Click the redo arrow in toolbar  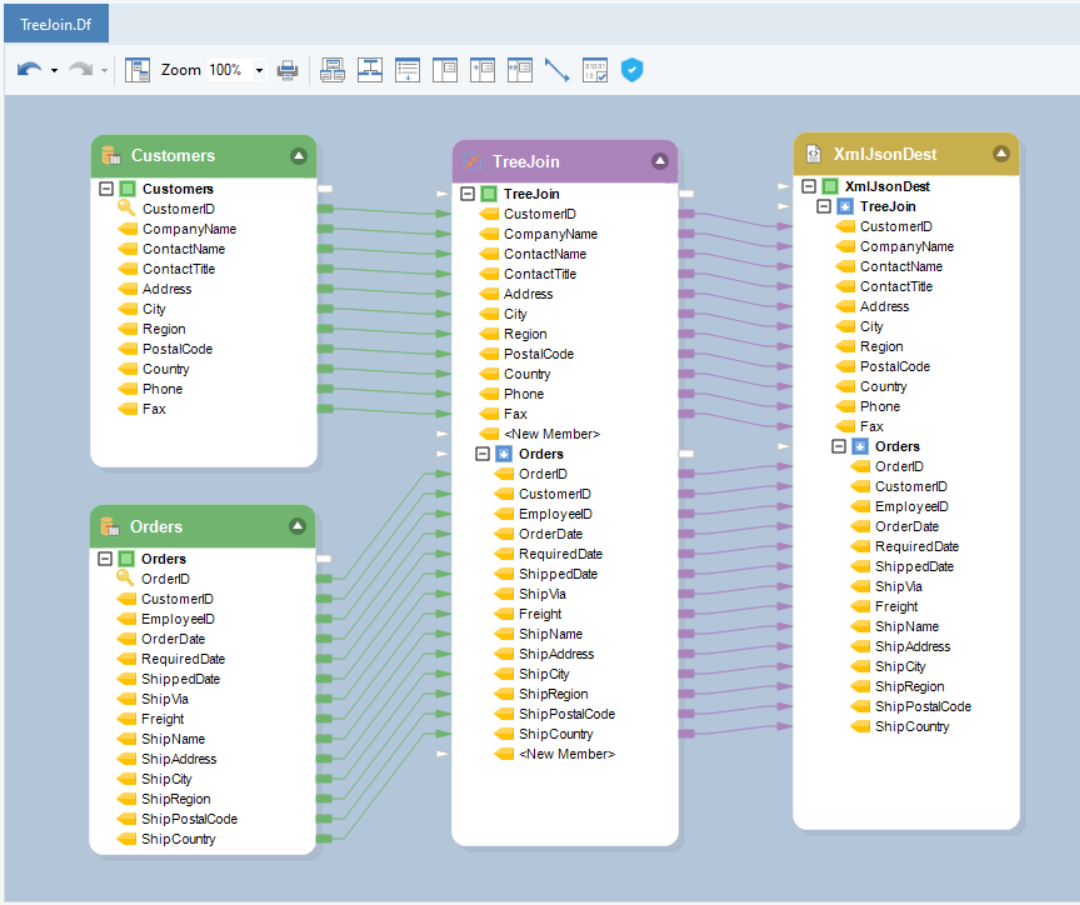point(80,70)
